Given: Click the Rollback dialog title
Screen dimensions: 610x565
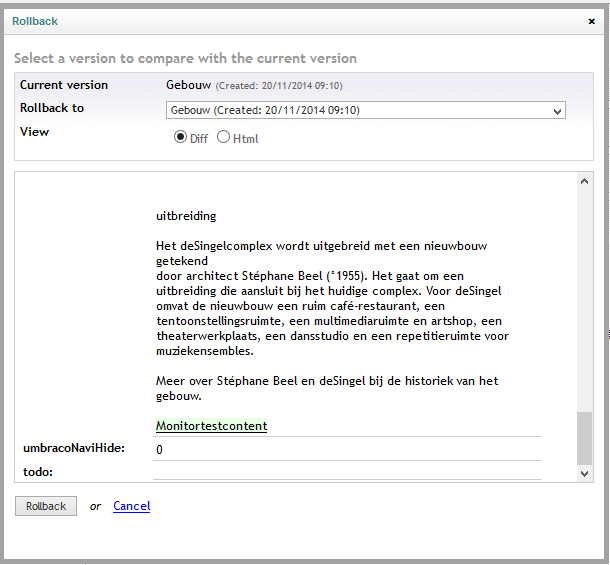Looking at the screenshot, I should coord(35,21).
